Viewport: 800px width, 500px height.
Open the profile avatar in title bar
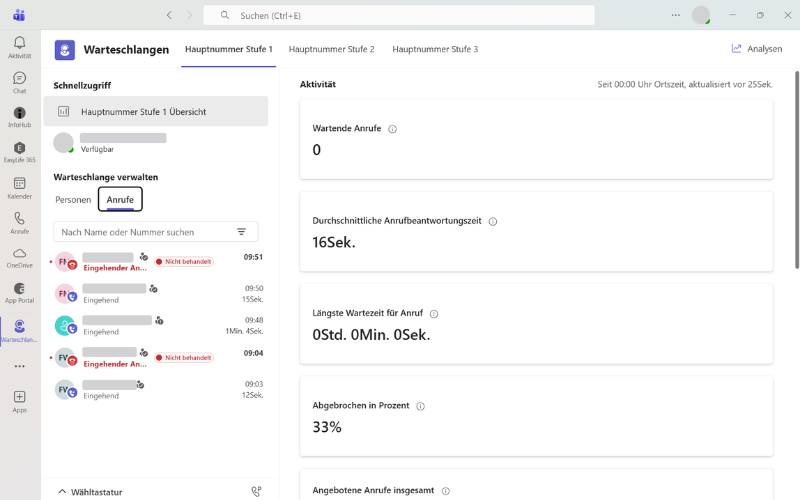701,15
